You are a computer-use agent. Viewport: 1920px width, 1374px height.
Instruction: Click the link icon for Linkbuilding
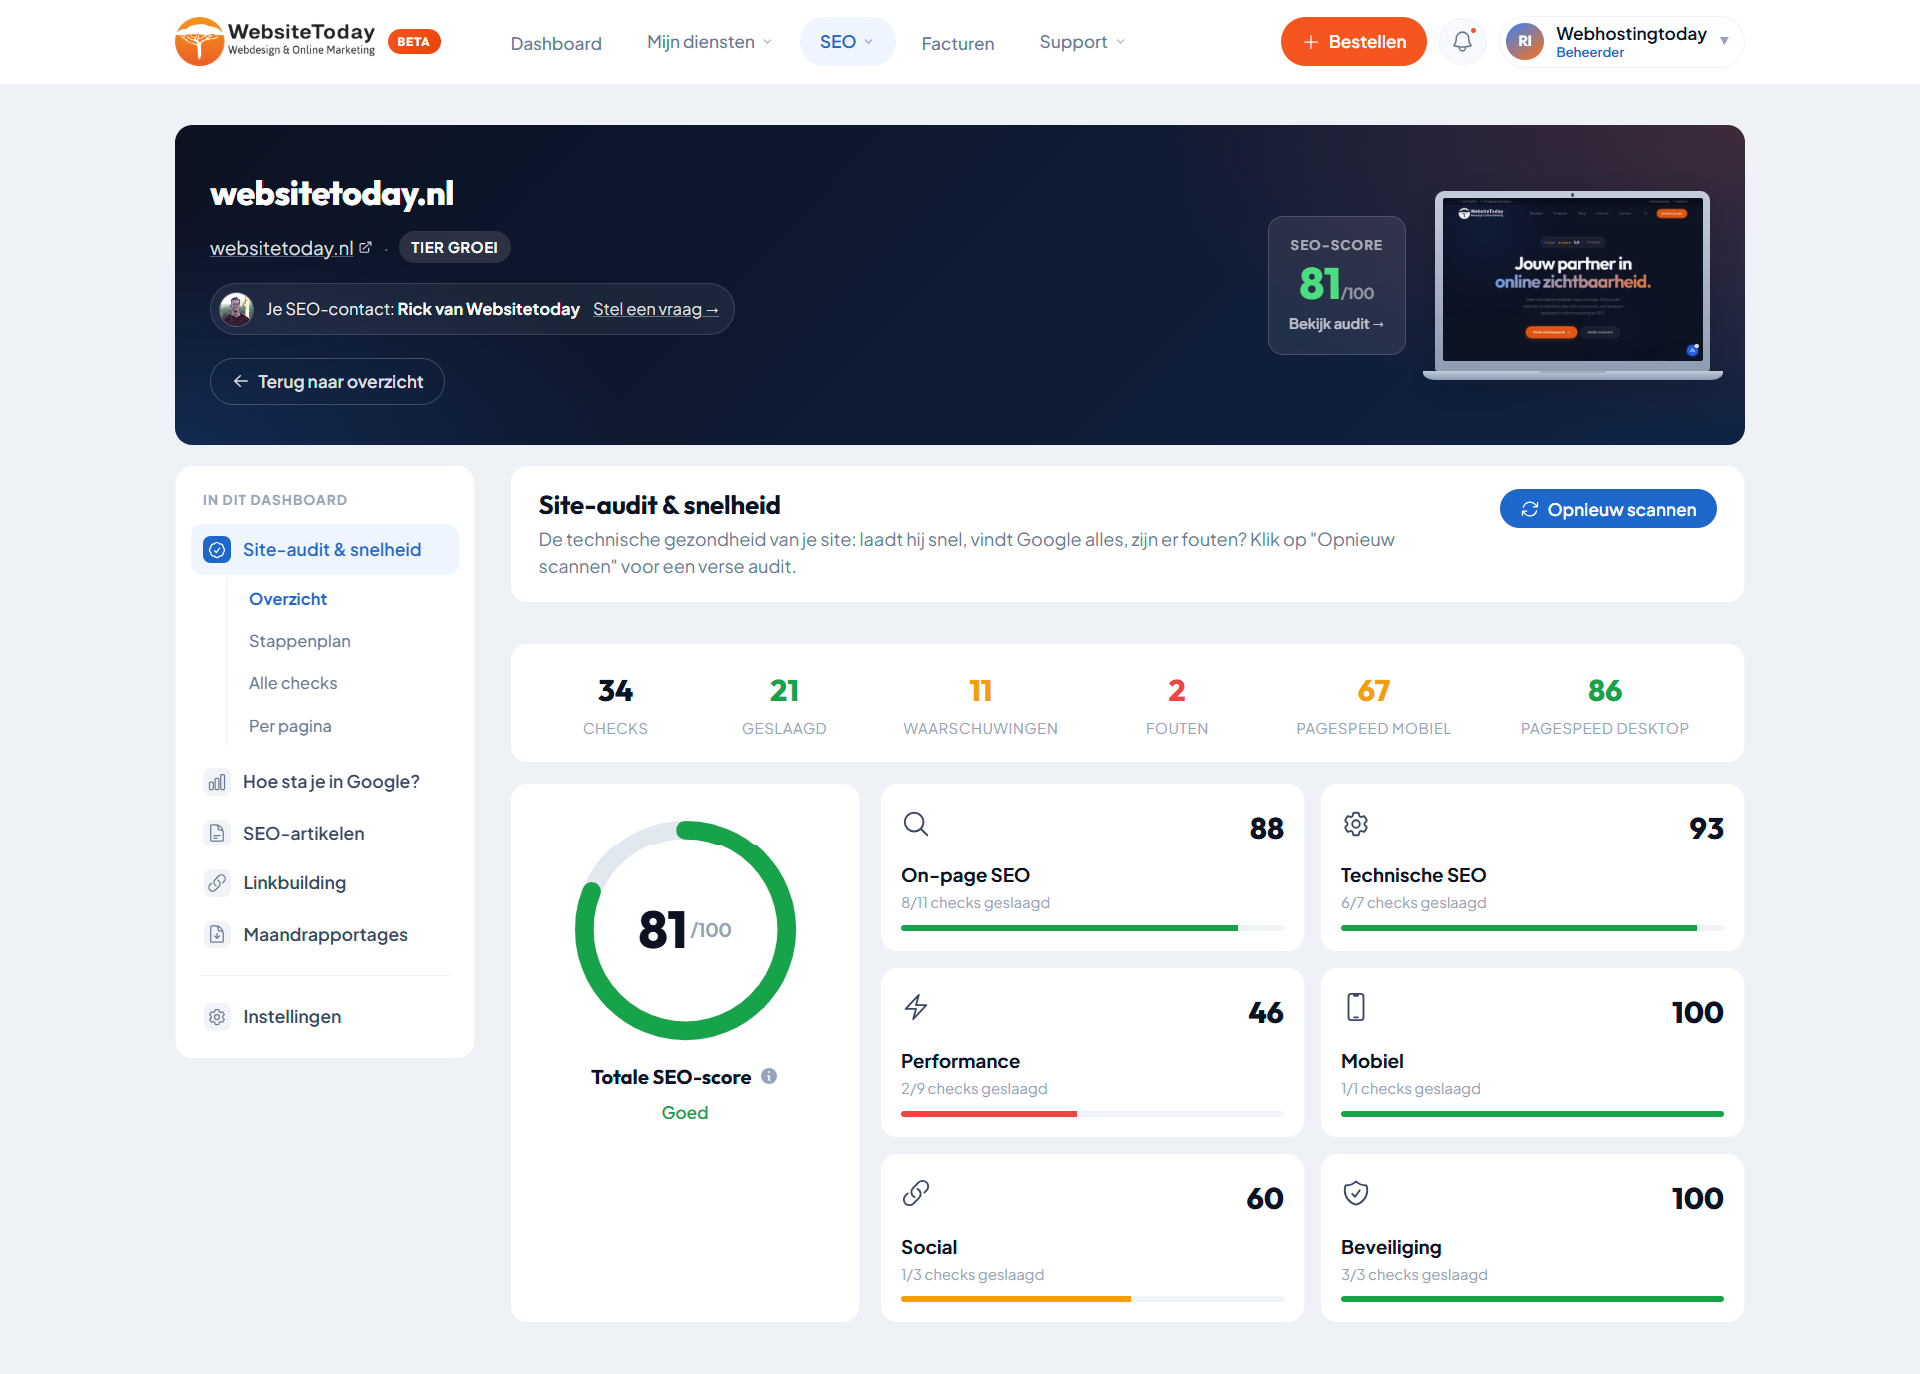tap(217, 882)
